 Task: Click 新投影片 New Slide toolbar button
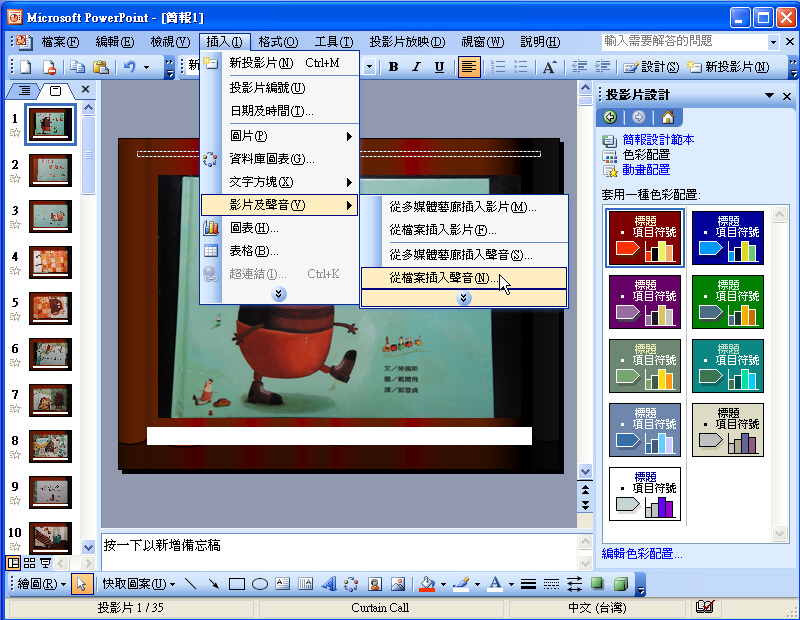pos(728,67)
